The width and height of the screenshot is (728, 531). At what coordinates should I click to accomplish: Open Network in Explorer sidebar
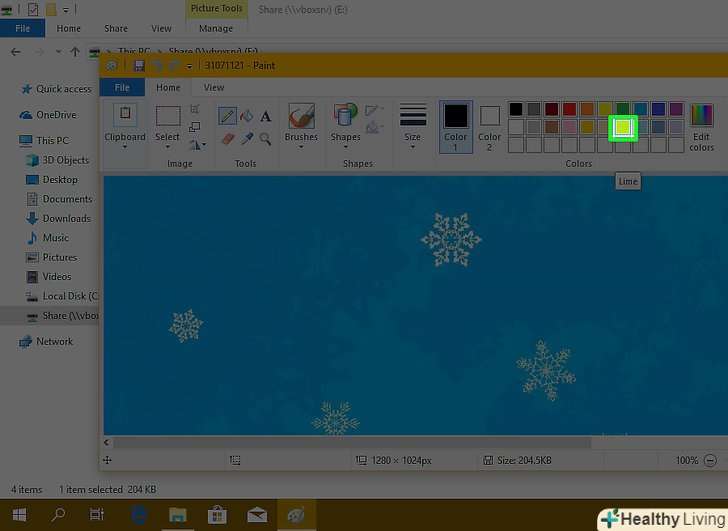[x=46, y=342]
